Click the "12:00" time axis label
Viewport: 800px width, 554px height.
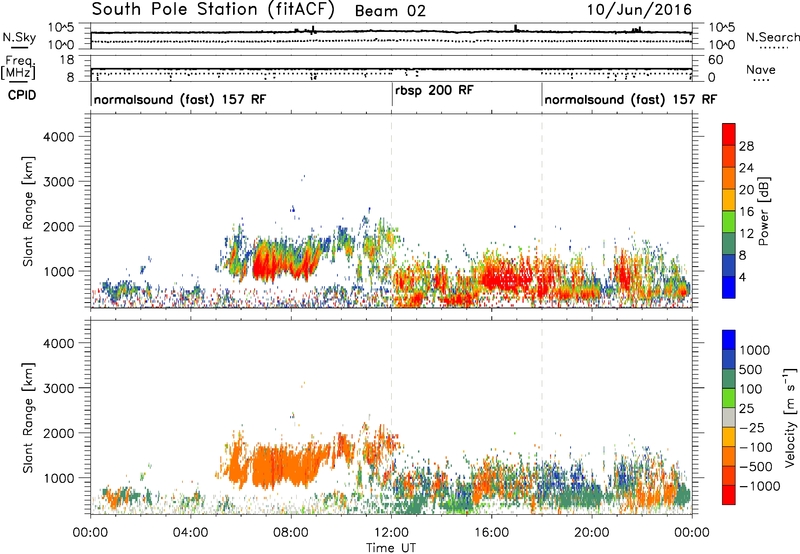pyautogui.click(x=391, y=533)
